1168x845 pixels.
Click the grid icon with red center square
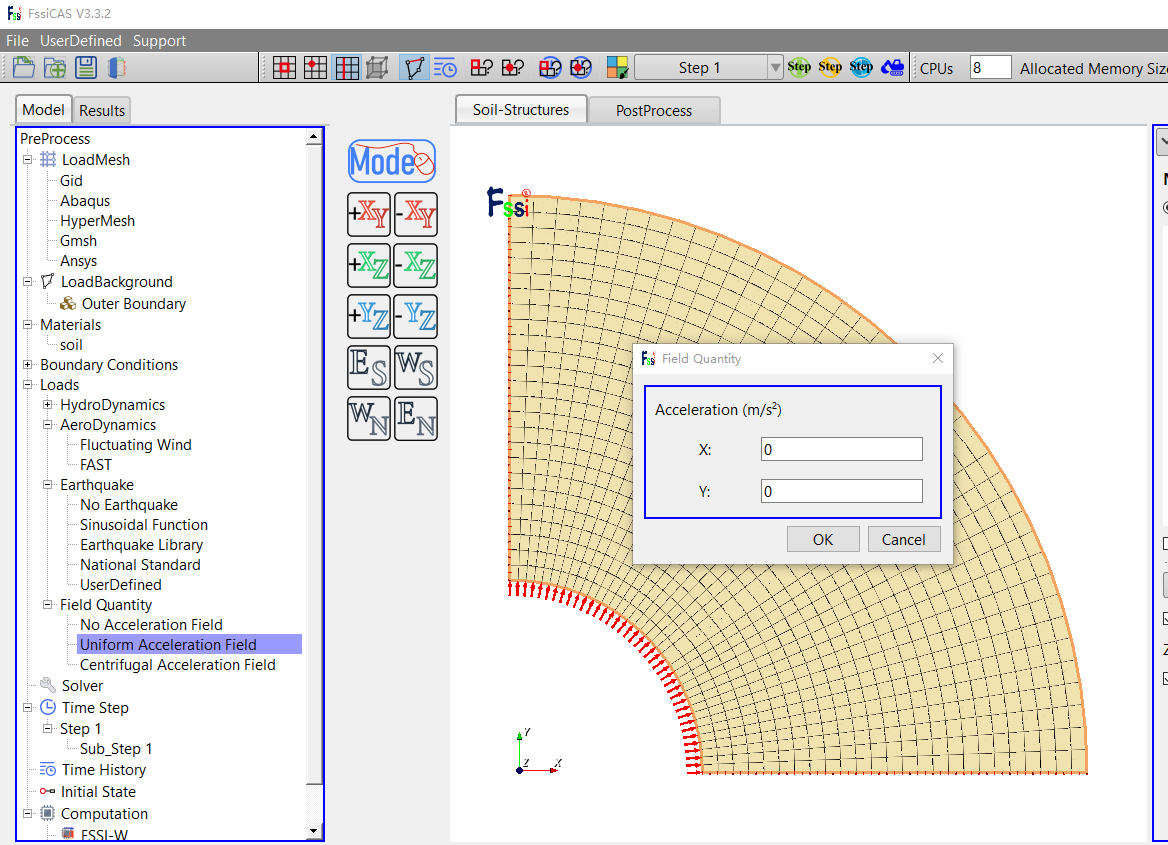click(x=285, y=68)
